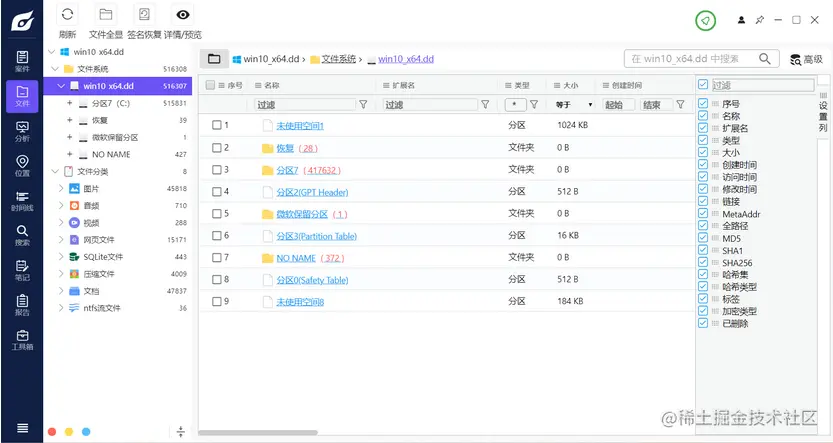The image size is (833, 443).
Task: Click the pin window icon
Action: pos(760,20)
